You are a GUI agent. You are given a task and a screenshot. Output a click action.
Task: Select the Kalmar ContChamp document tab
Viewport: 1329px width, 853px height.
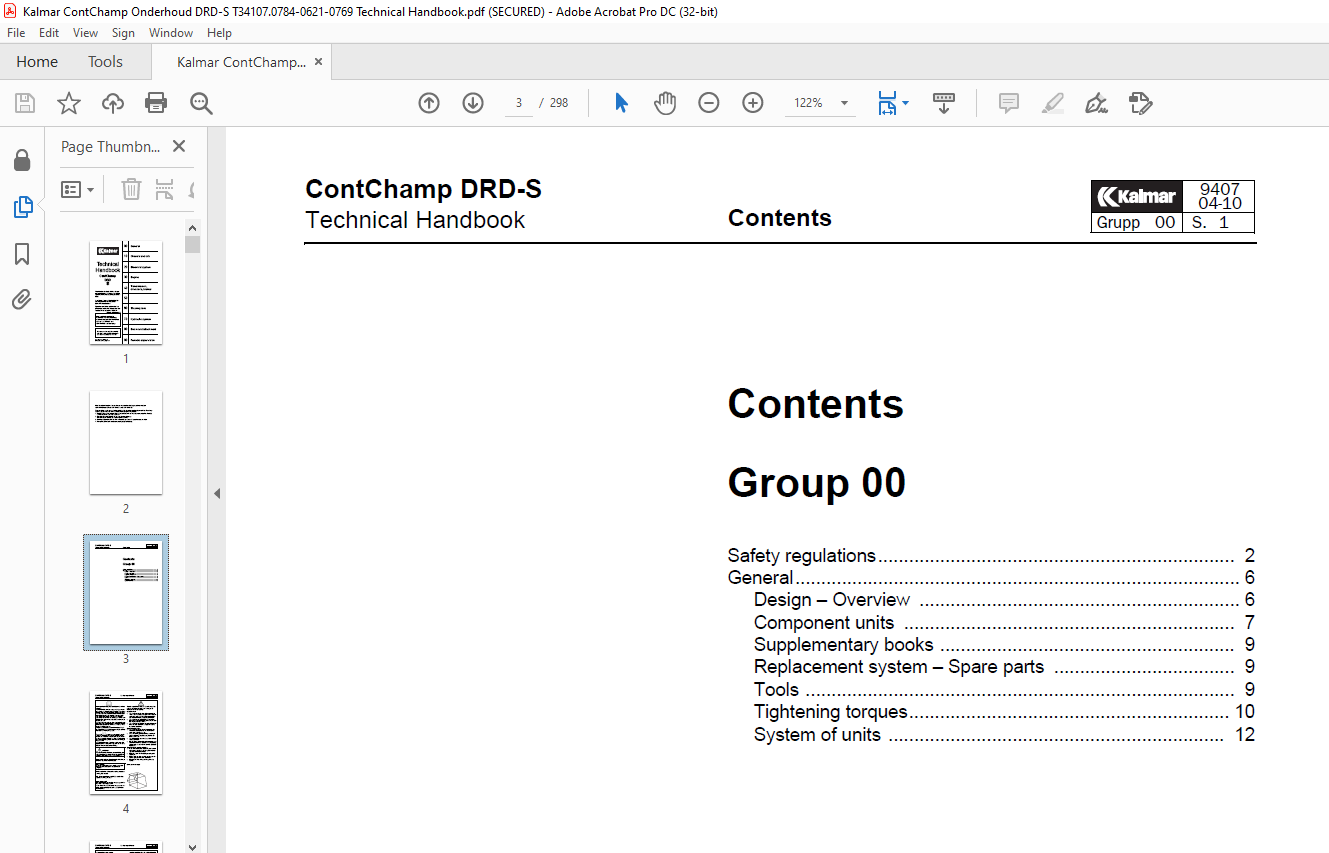coord(241,62)
